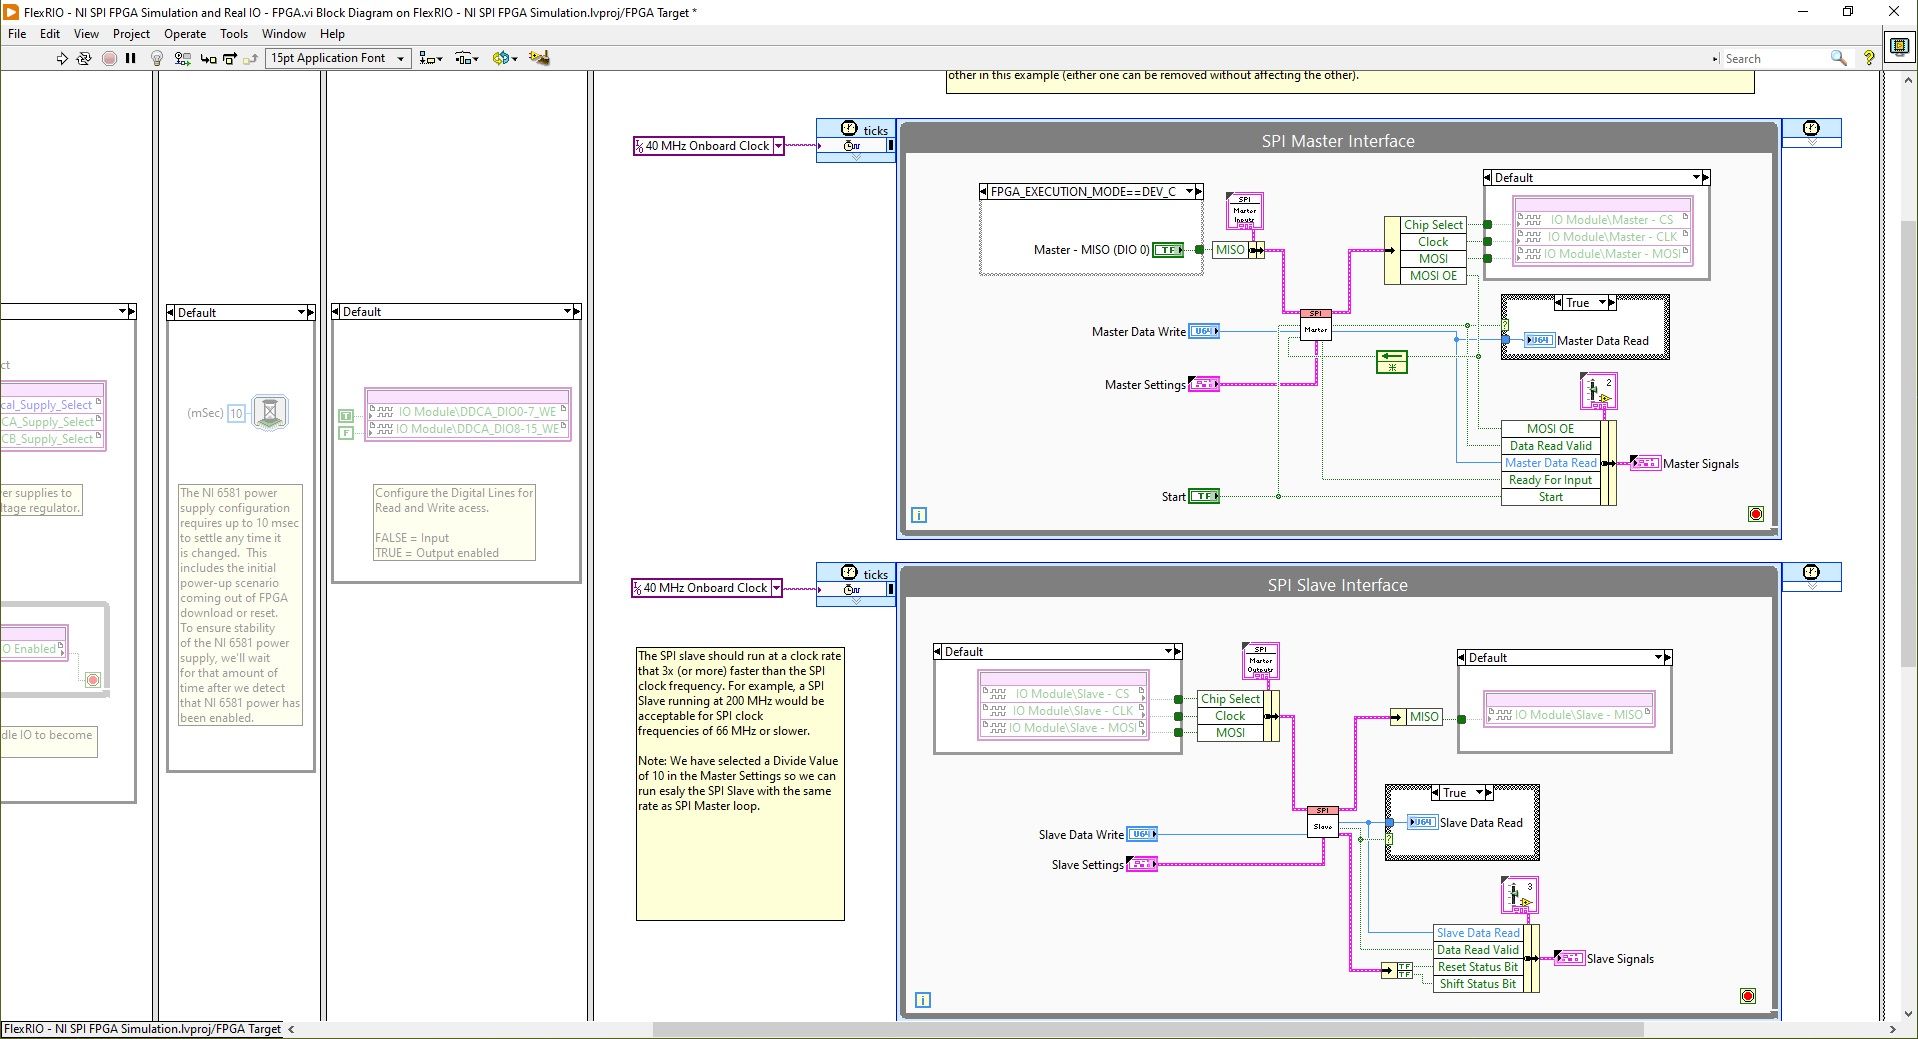Click the Retain Wire Values icon
Screen dimensions: 1918x1039
coord(182,58)
